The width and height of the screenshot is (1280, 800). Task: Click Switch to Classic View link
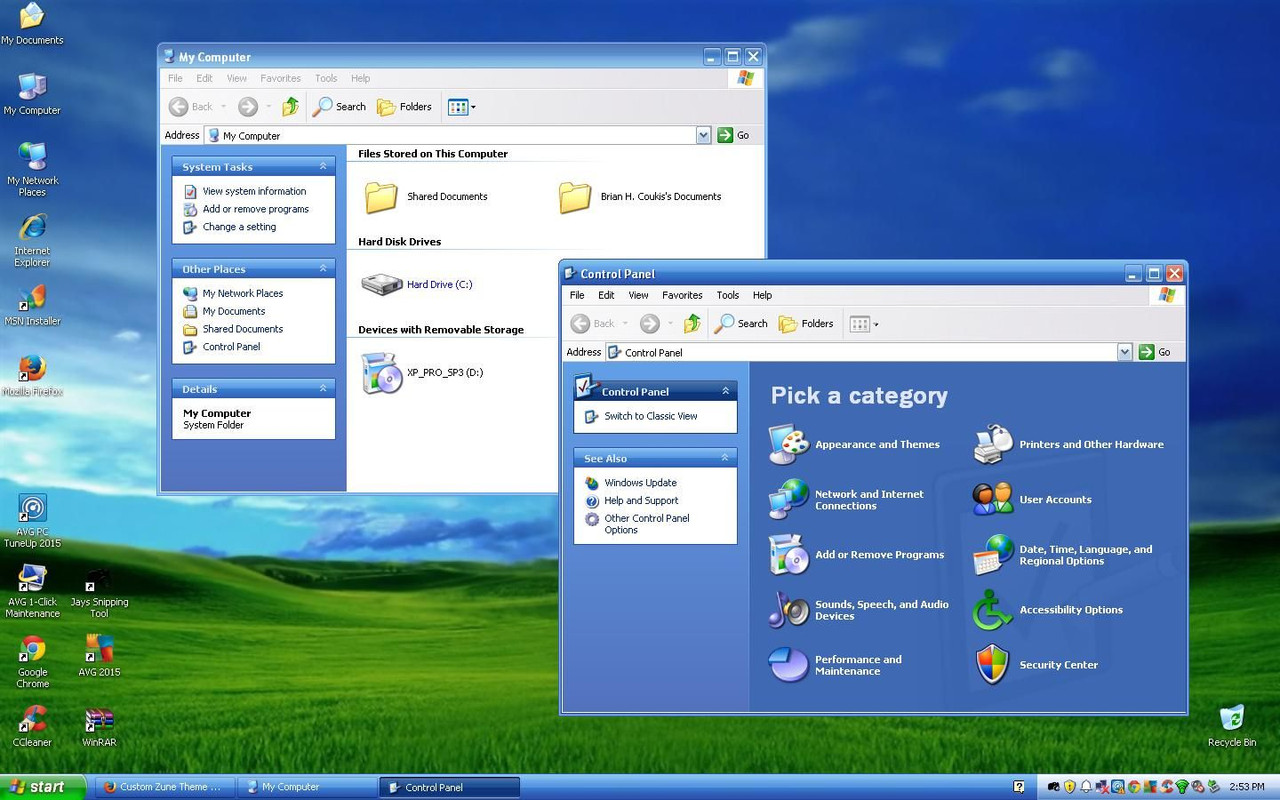tap(651, 416)
